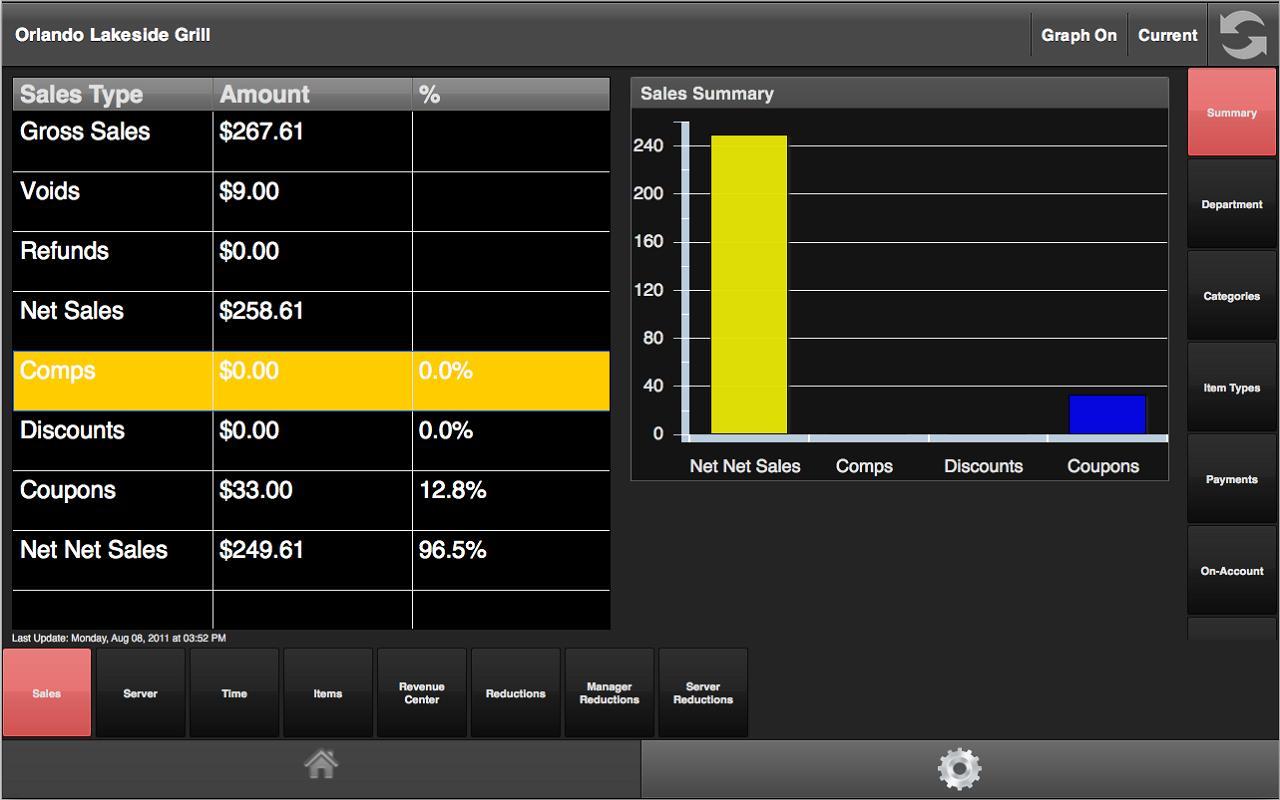Image resolution: width=1280 pixels, height=800 pixels.
Task: Click the % column header
Action: pos(511,94)
